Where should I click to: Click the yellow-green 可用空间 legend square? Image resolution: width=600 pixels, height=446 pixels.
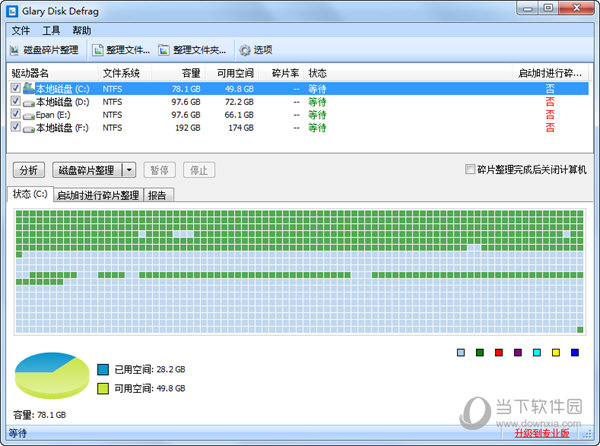pos(103,388)
